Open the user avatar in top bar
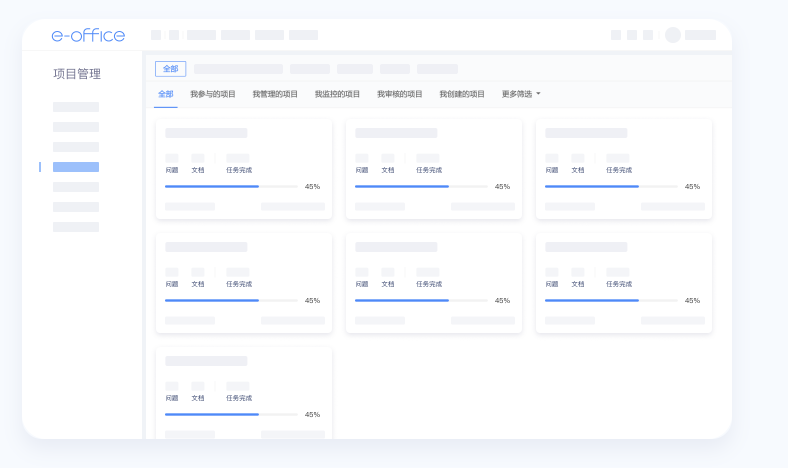The image size is (788, 468). coord(673,35)
